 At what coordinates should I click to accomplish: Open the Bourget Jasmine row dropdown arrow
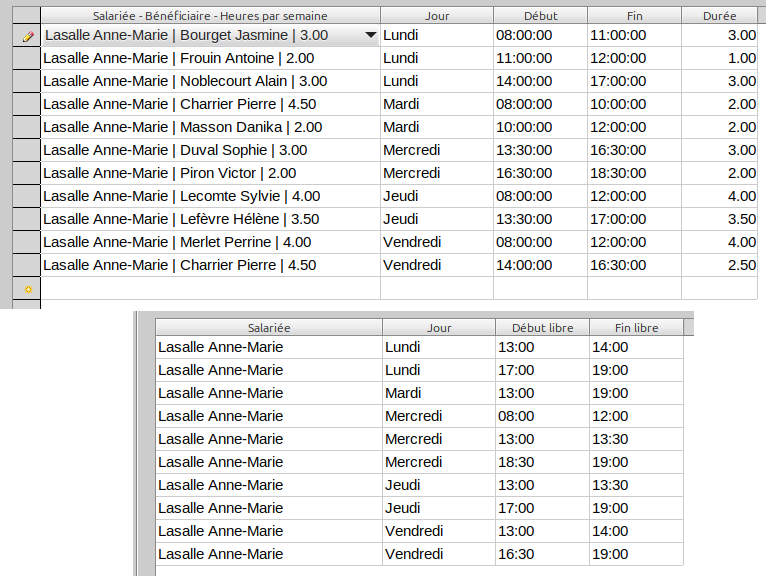click(370, 35)
